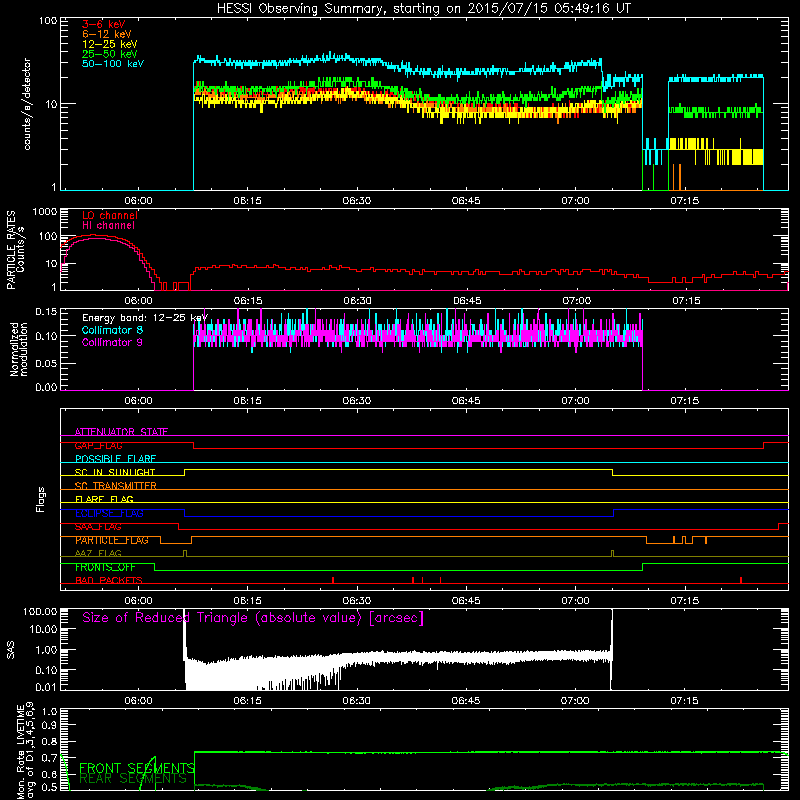800x800 pixels.
Task: Click the LO channel legend label
Action: 110,215
